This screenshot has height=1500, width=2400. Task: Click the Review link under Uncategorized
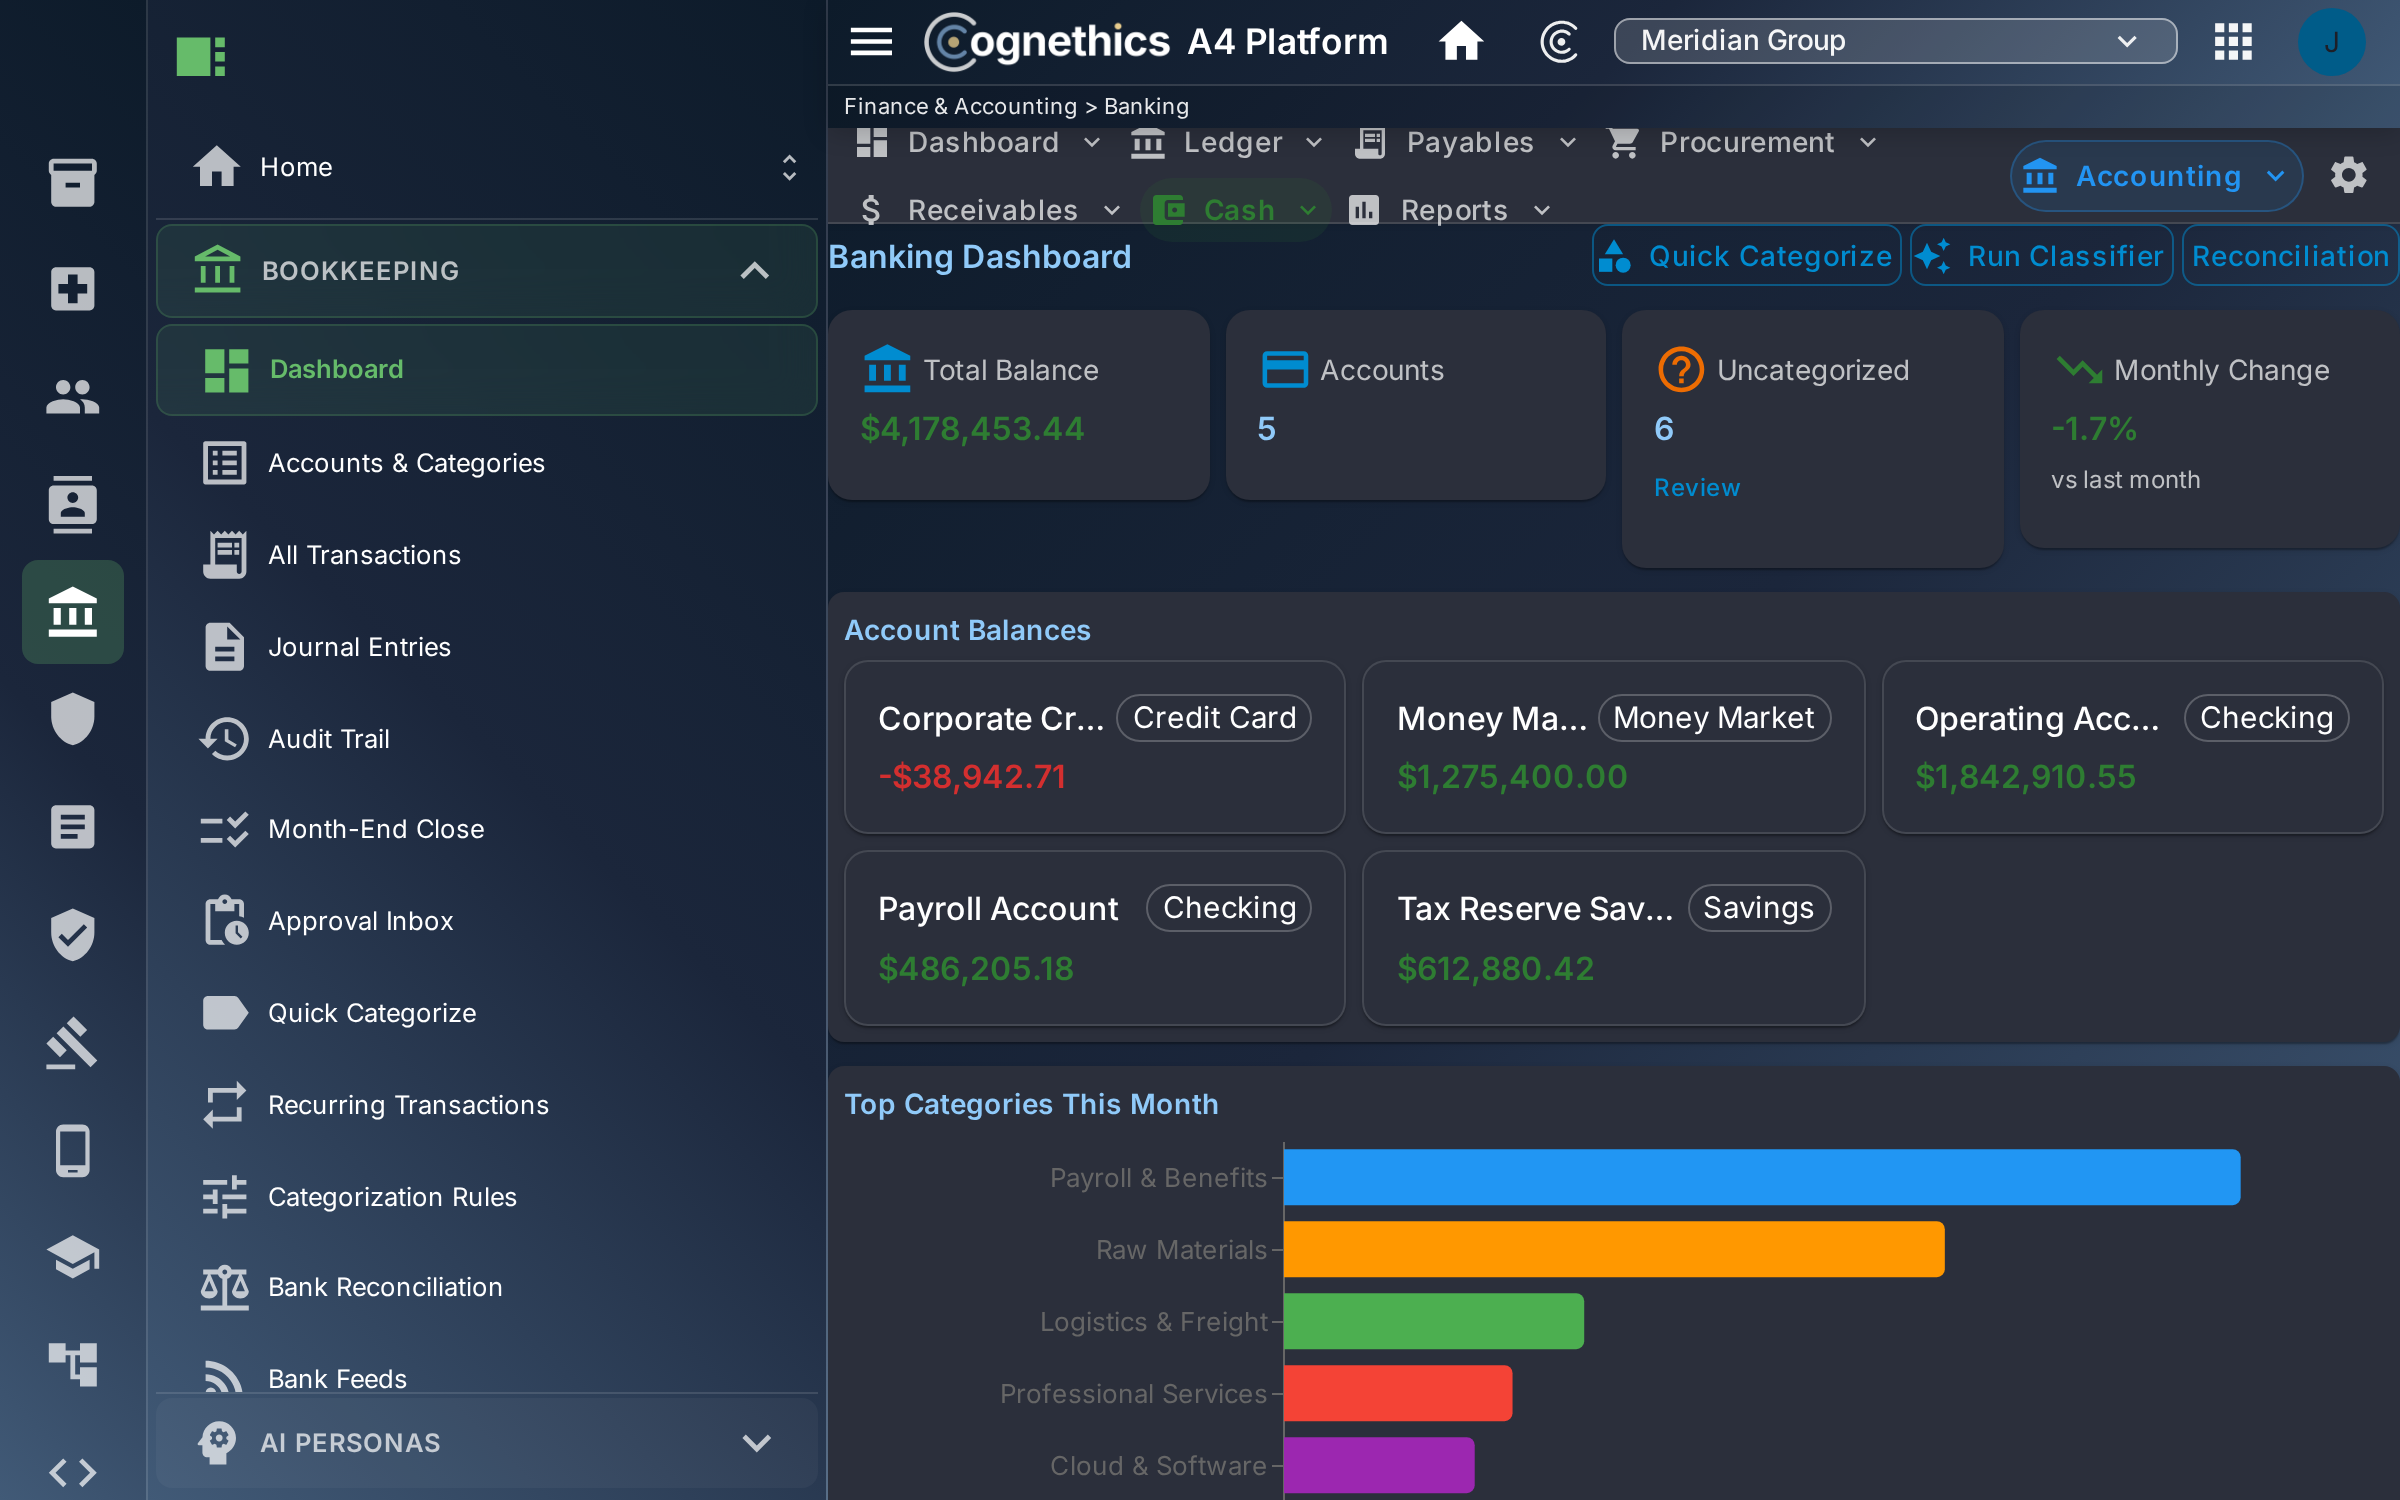click(x=1696, y=488)
